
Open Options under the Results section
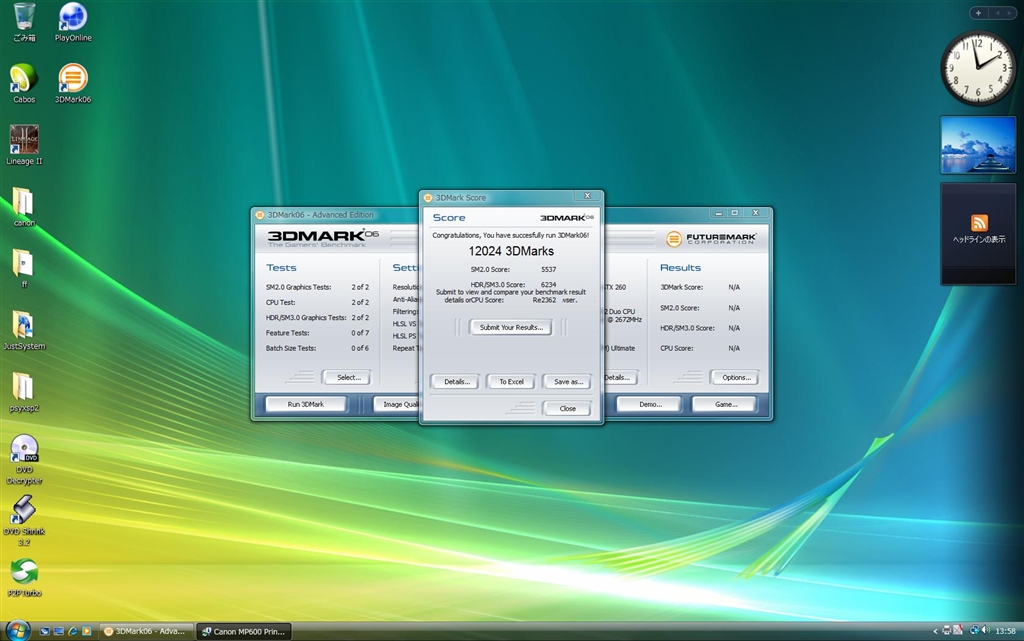click(x=735, y=377)
